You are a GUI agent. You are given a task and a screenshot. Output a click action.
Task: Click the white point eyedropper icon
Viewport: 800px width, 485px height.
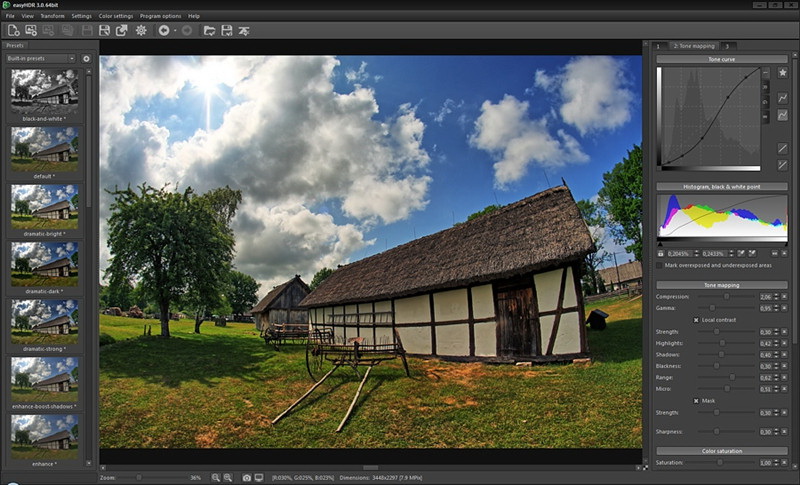tap(752, 253)
